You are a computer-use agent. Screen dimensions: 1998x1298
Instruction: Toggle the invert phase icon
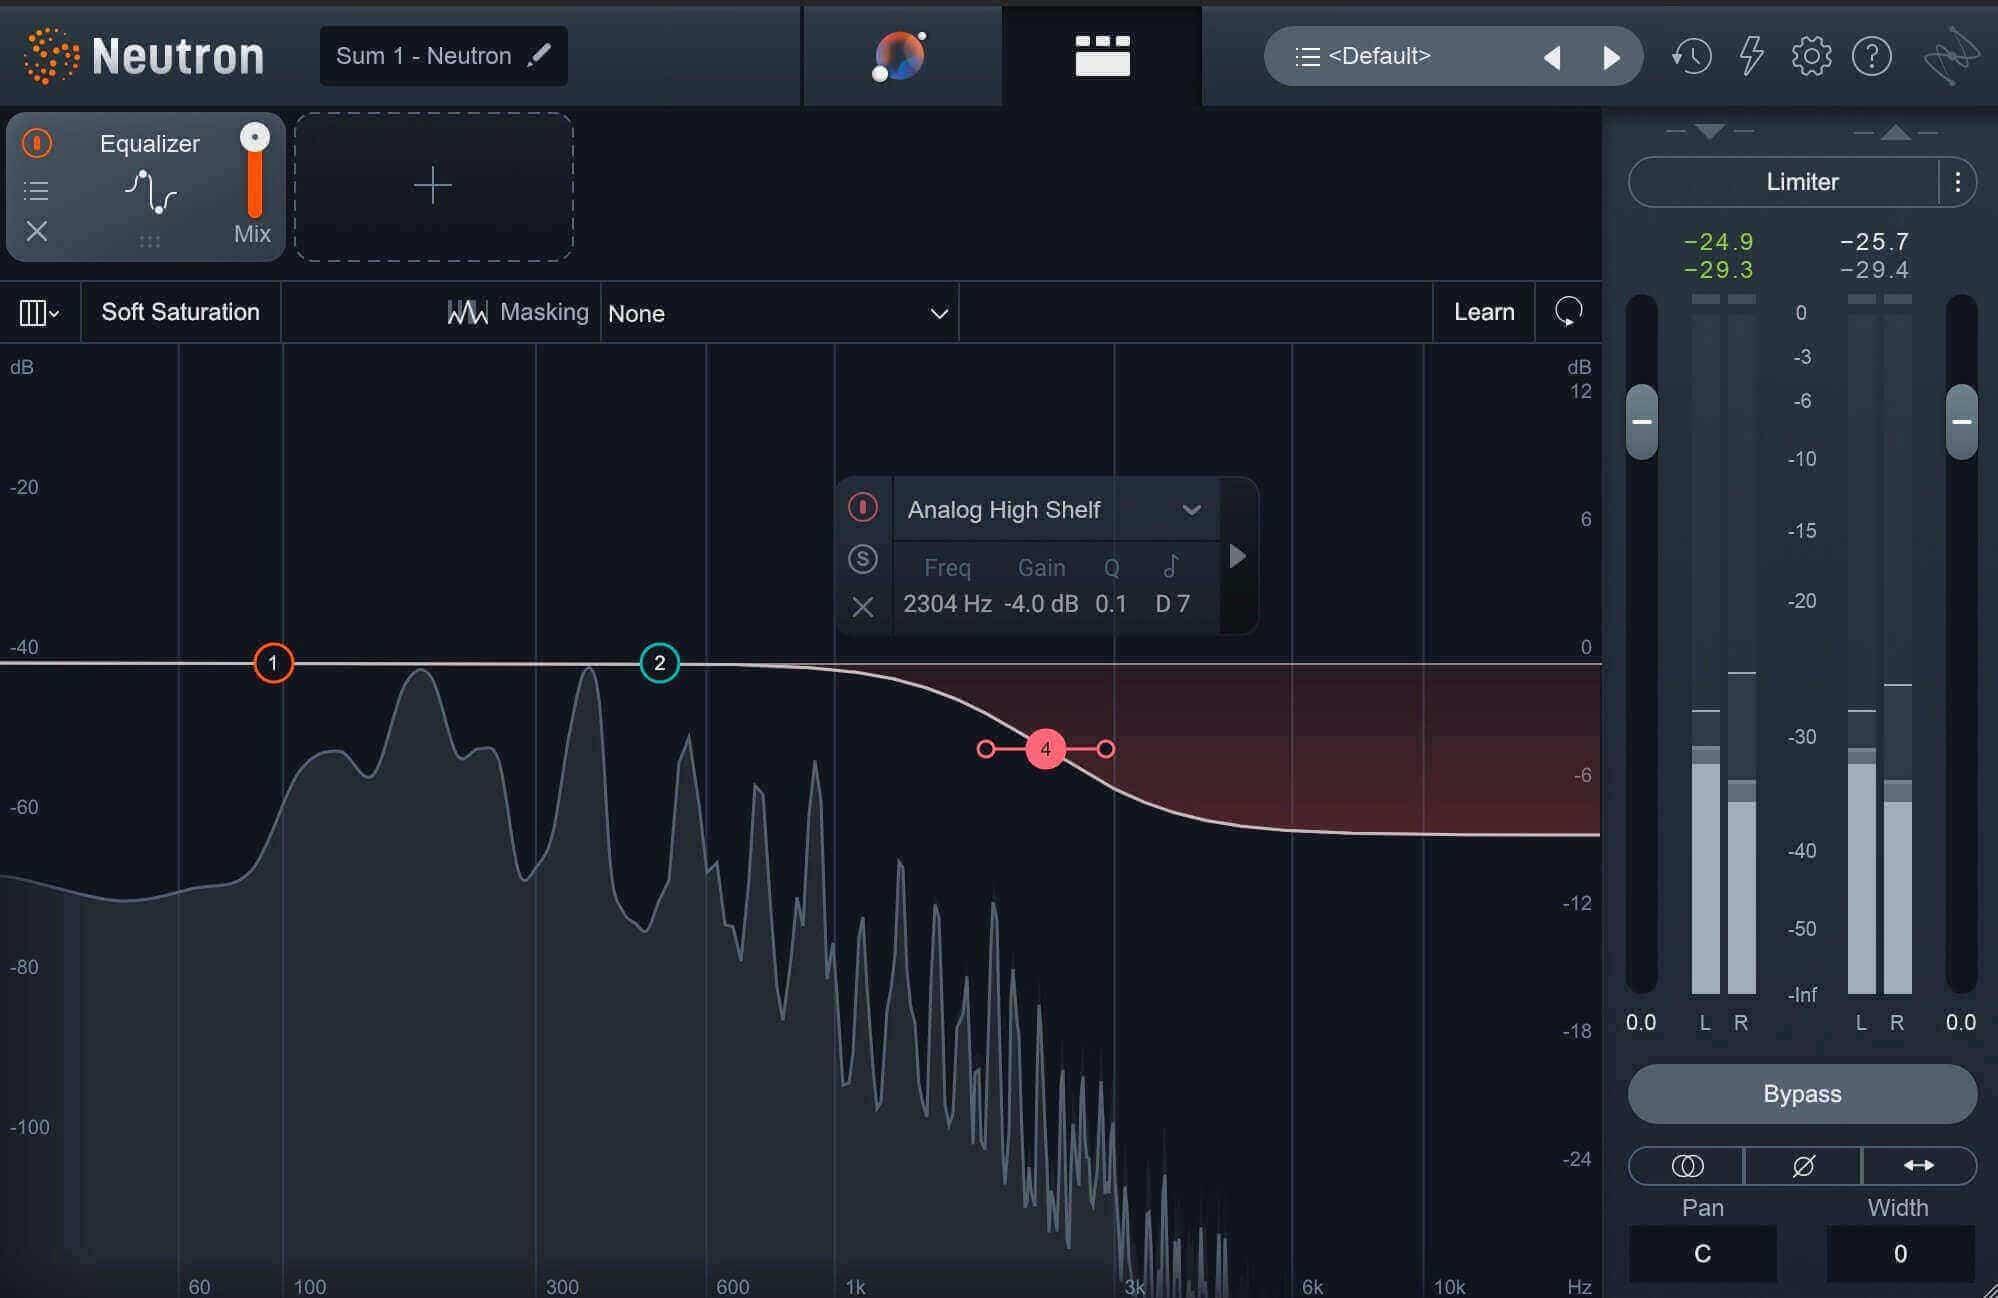pos(1803,1166)
